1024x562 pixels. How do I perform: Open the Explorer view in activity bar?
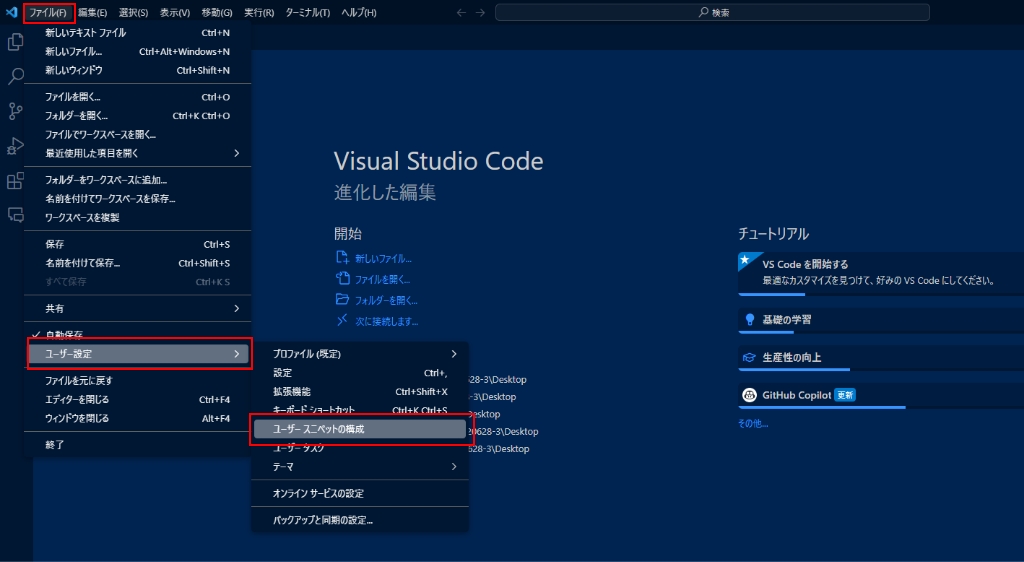pos(15,42)
